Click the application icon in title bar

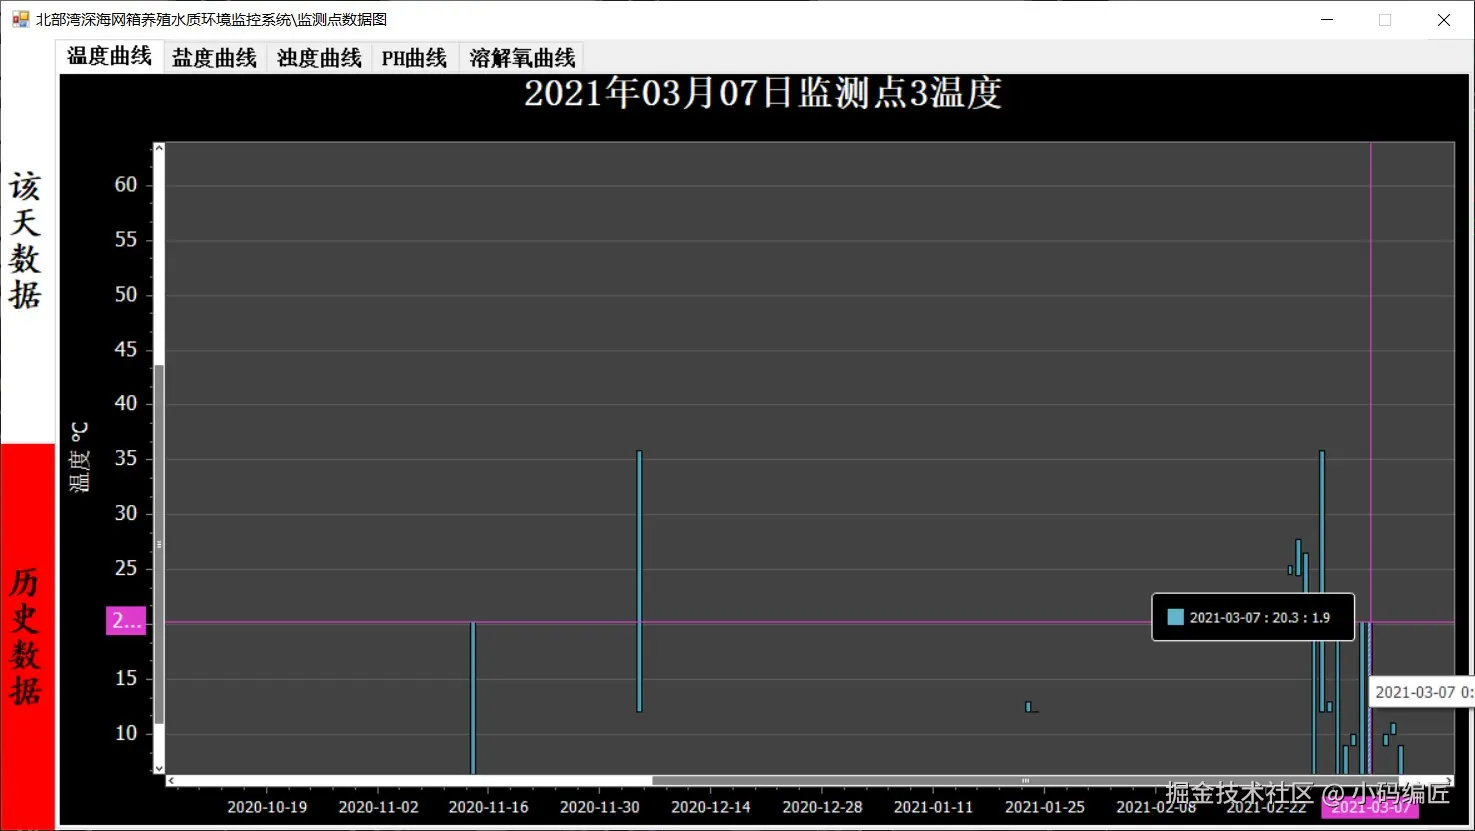click(20, 19)
